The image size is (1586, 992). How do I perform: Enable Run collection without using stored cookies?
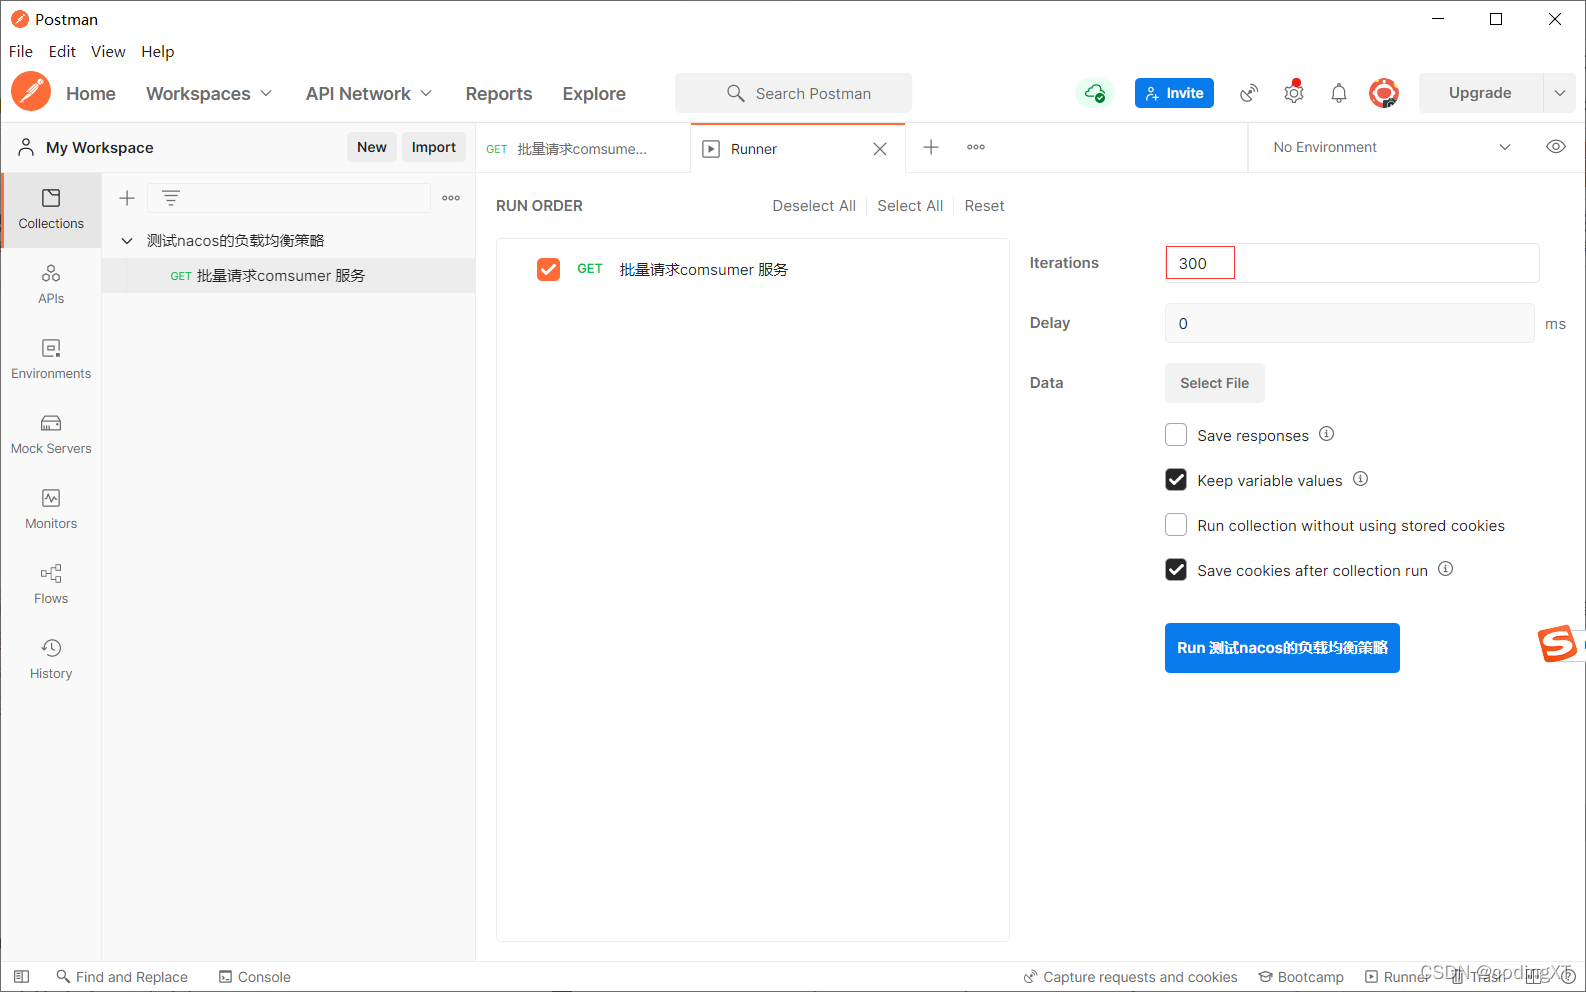pos(1176,525)
